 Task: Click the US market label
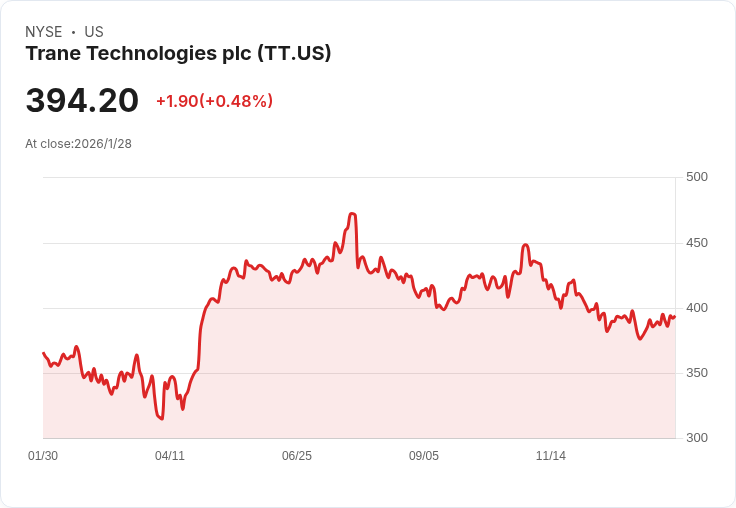coord(94,32)
